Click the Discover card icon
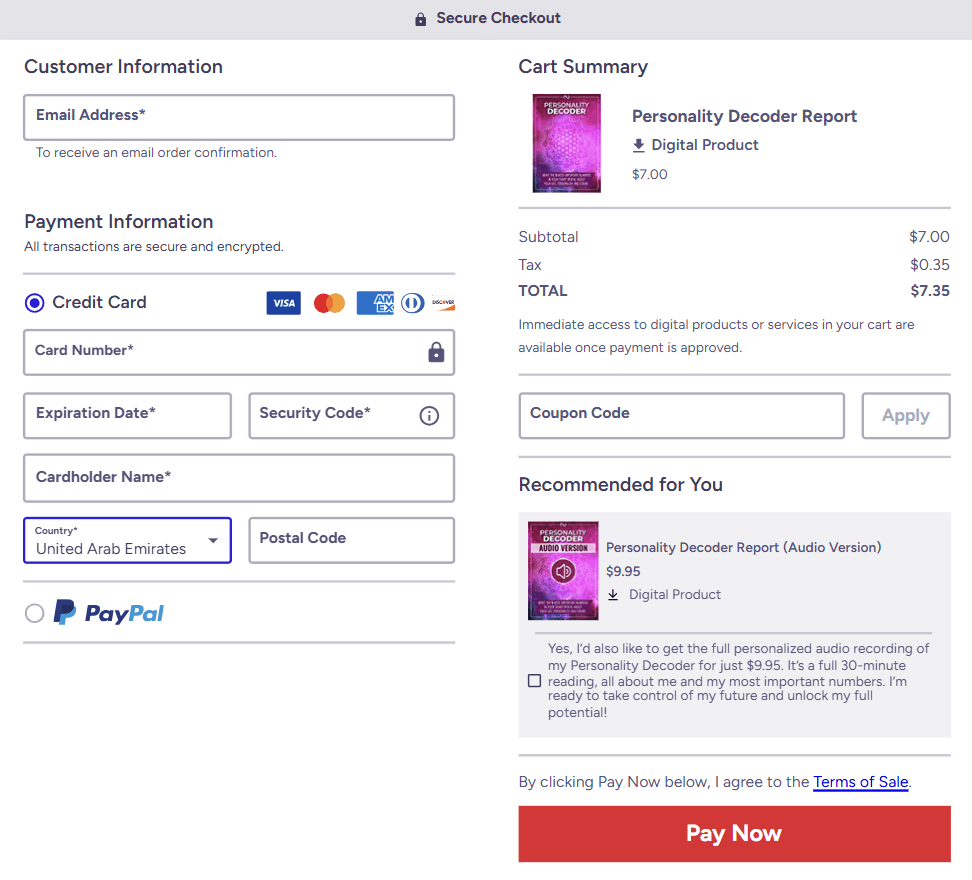Screen dimensions: 972x880 443,302
